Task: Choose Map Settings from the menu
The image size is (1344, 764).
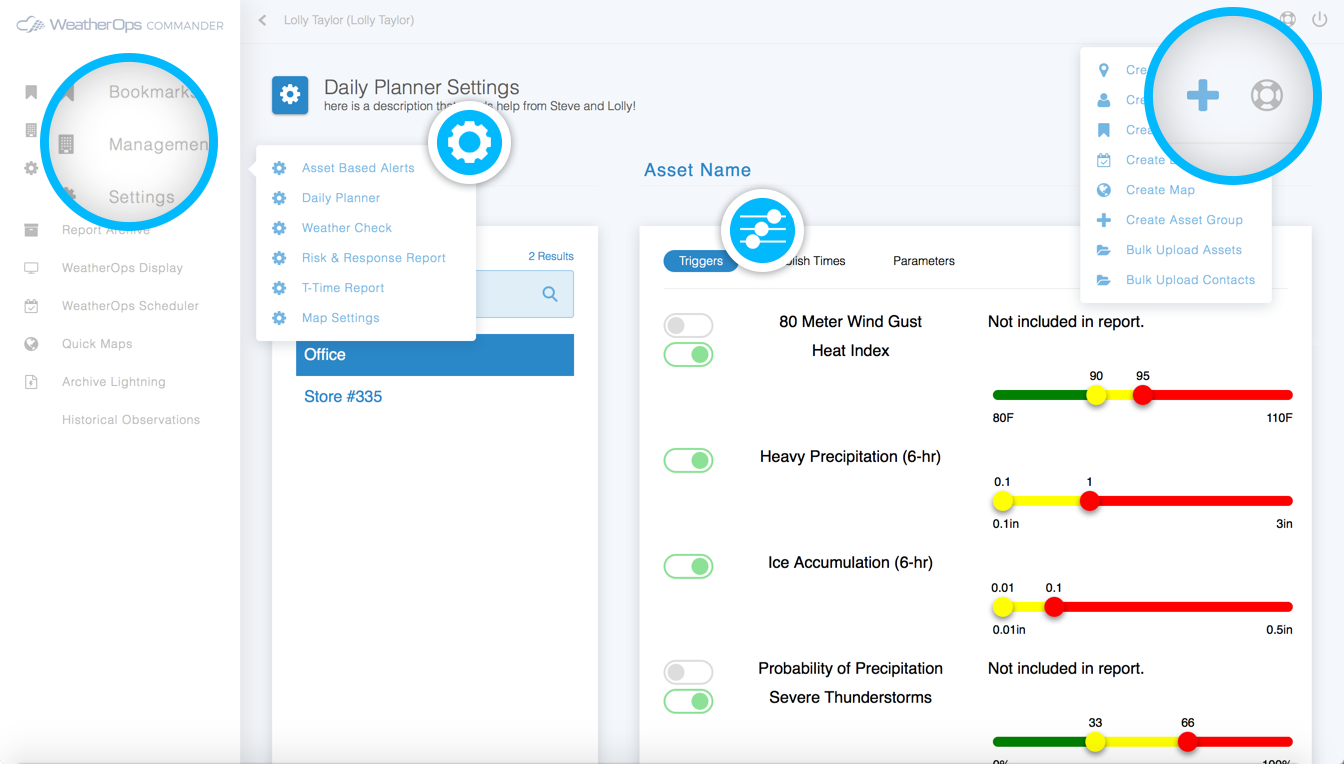Action: click(x=341, y=318)
